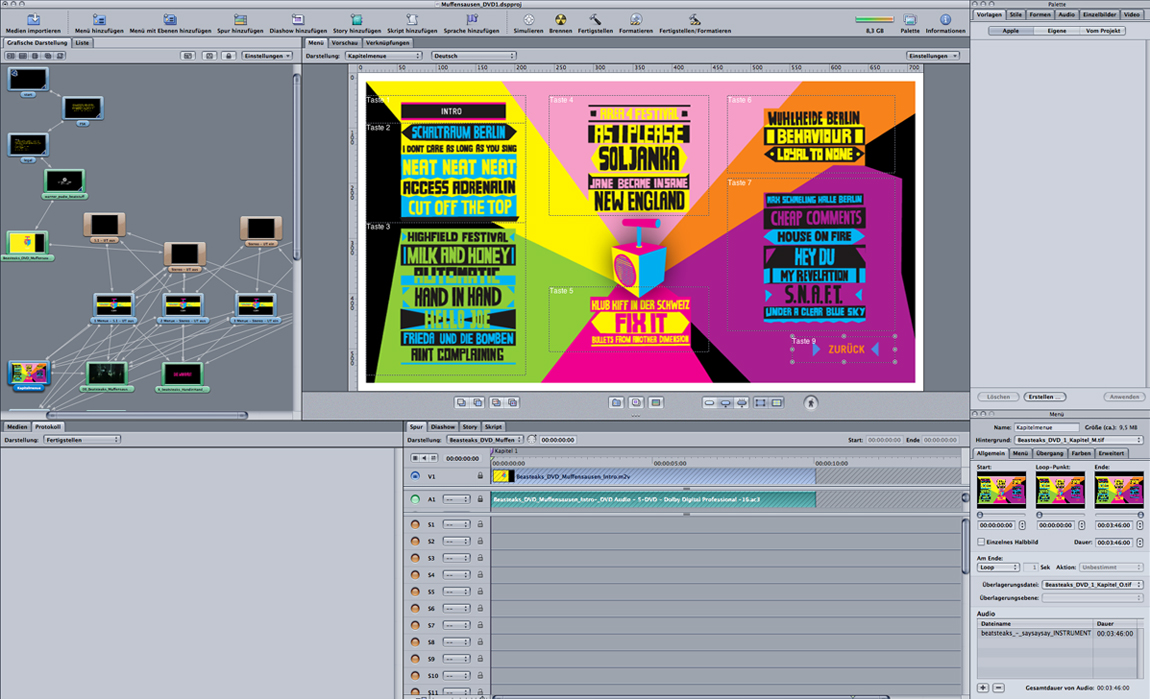Open Einstellungen dropdown in menu editor
1150x700 pixels.
click(x=933, y=56)
